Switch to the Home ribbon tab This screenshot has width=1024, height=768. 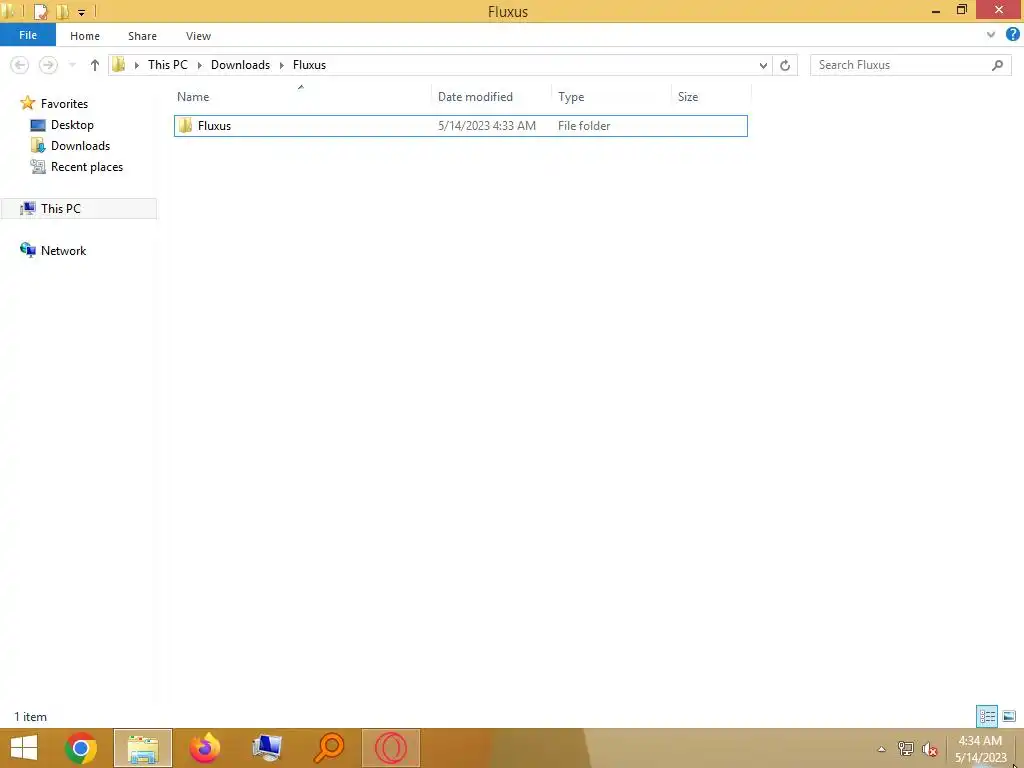(85, 36)
